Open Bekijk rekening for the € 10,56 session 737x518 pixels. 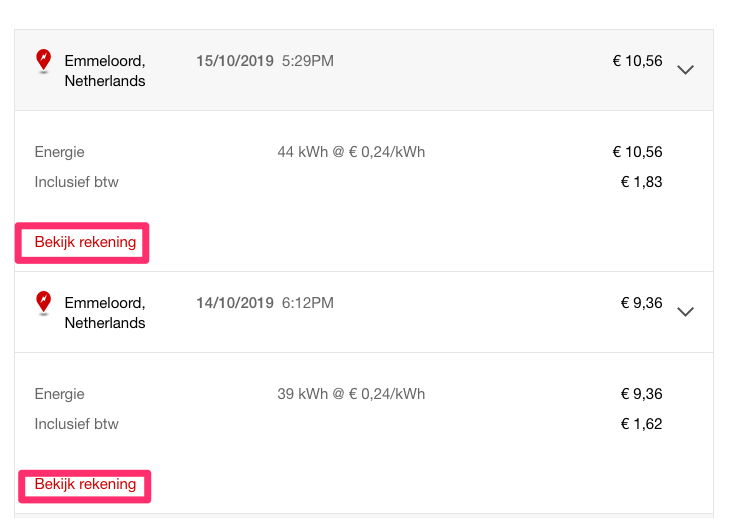(x=85, y=242)
